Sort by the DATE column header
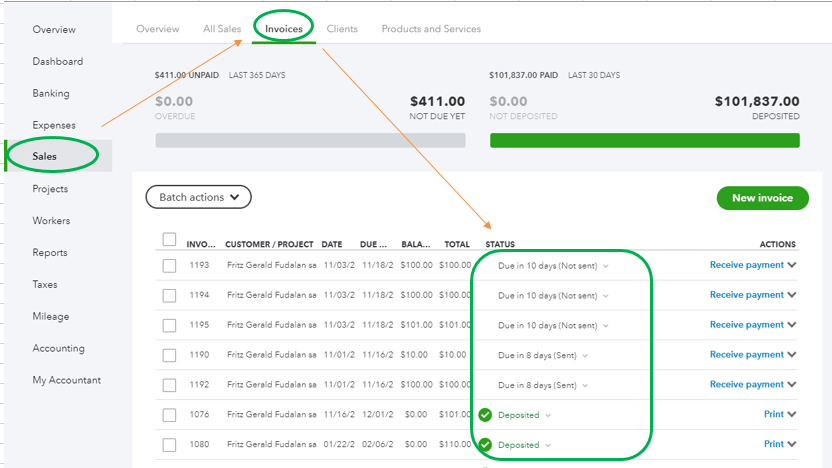Image resolution: width=832 pixels, height=468 pixels. click(x=332, y=244)
